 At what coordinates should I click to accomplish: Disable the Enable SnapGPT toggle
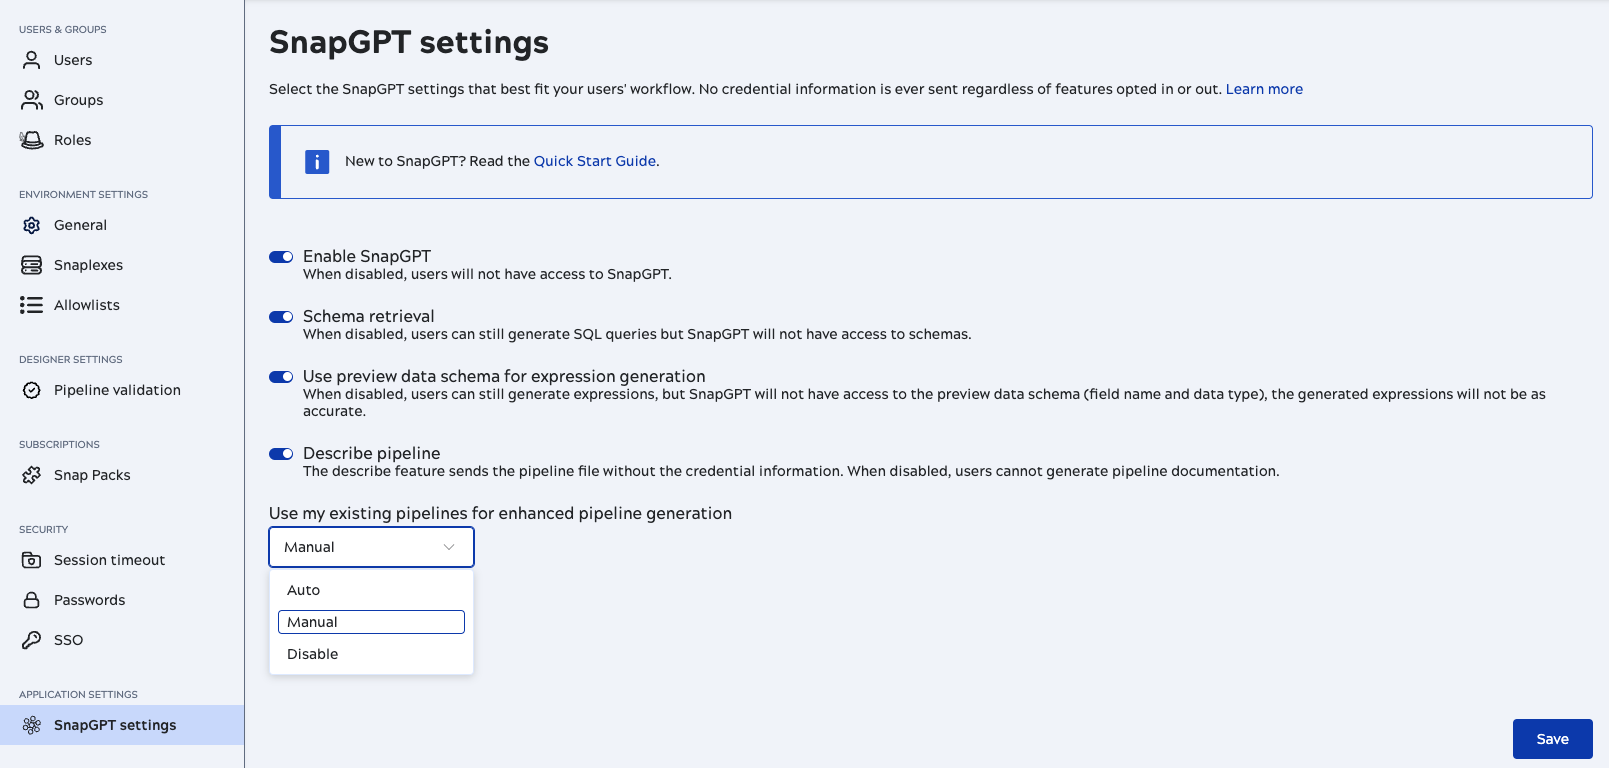[x=280, y=257]
